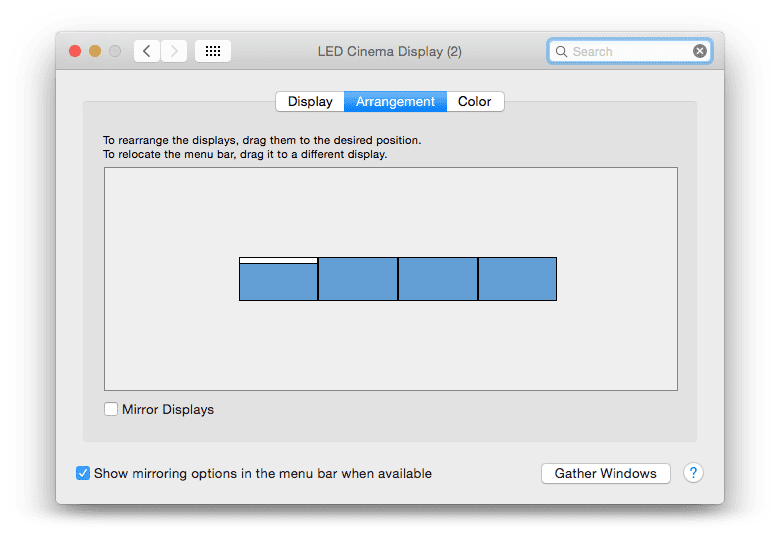Viewport: 780px width, 536px height.
Task: Close the window with the red button
Action: [75, 51]
